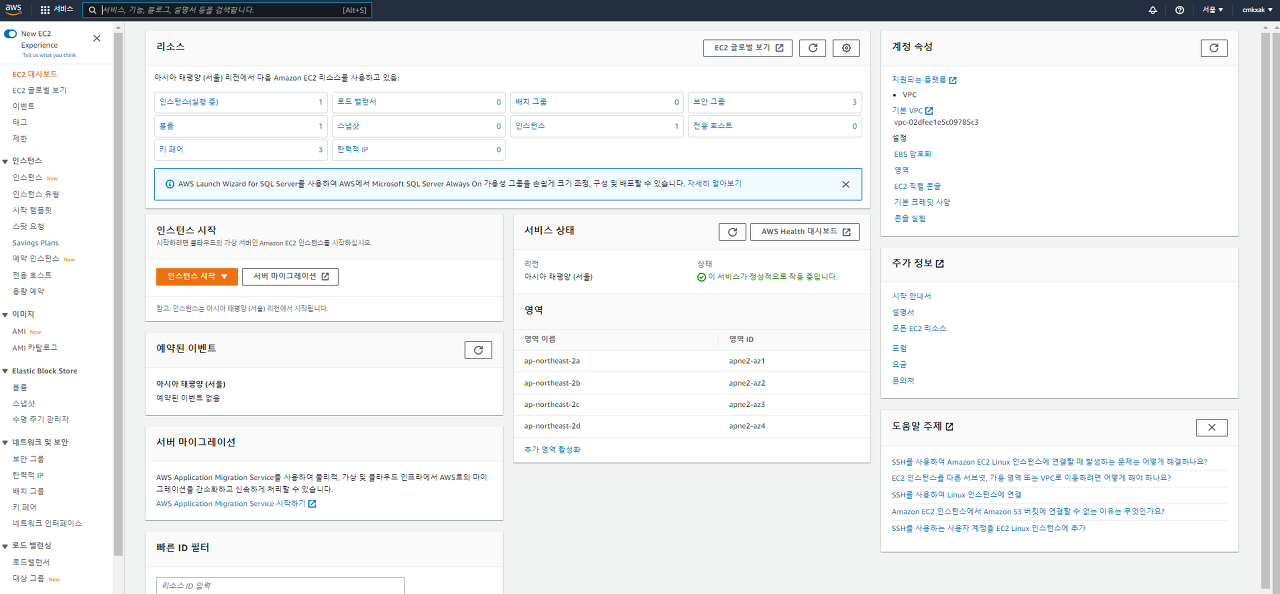Click 키 페어 resource tile
Viewport: 1280px width, 594px height.
[240, 150]
